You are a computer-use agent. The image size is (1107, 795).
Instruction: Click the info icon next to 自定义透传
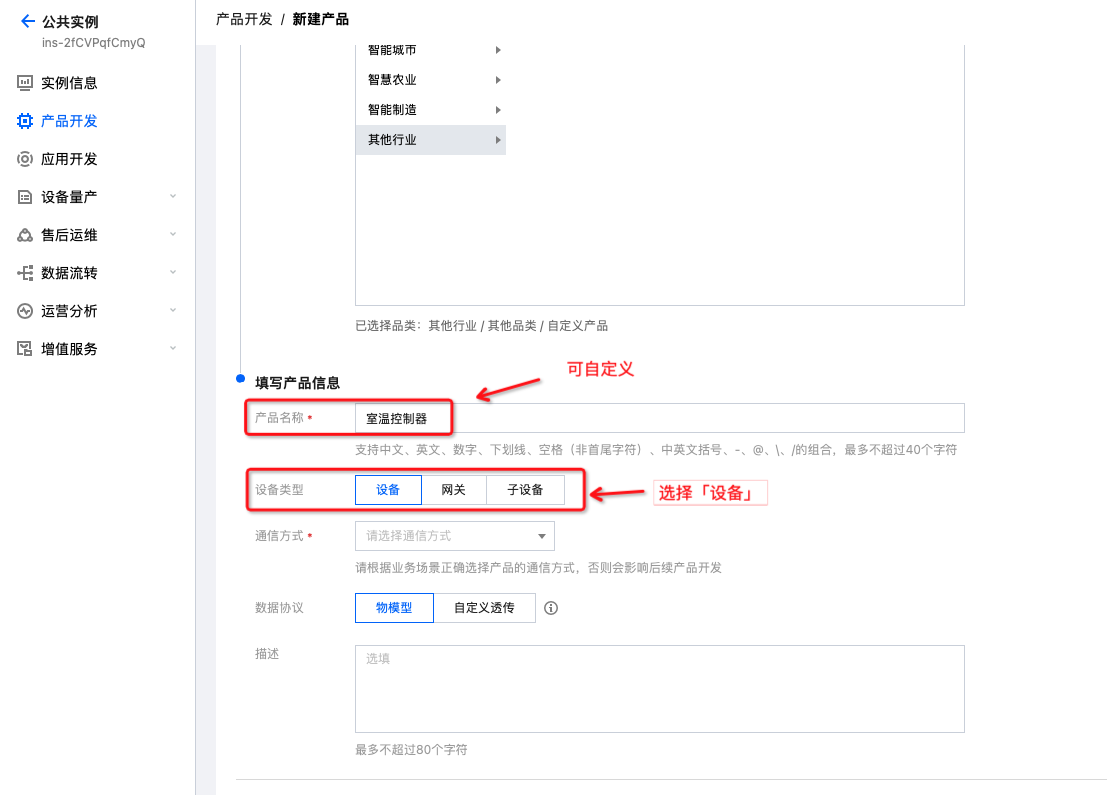pyautogui.click(x=550, y=608)
